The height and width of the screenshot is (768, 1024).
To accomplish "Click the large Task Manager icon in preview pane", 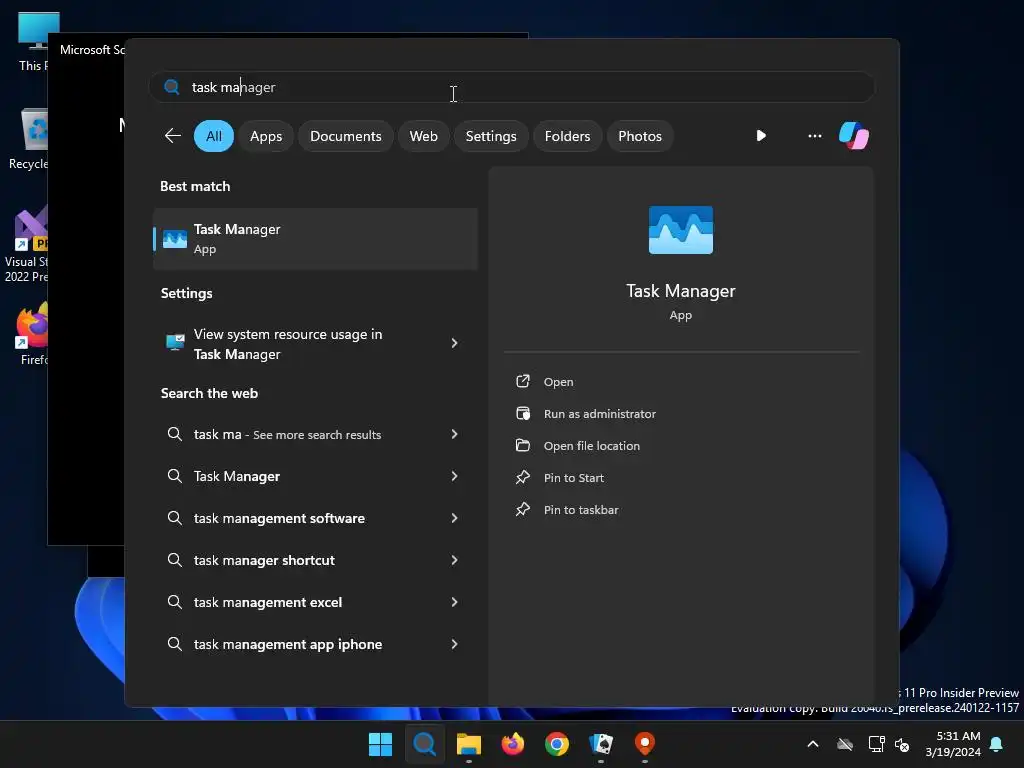I will click(680, 230).
